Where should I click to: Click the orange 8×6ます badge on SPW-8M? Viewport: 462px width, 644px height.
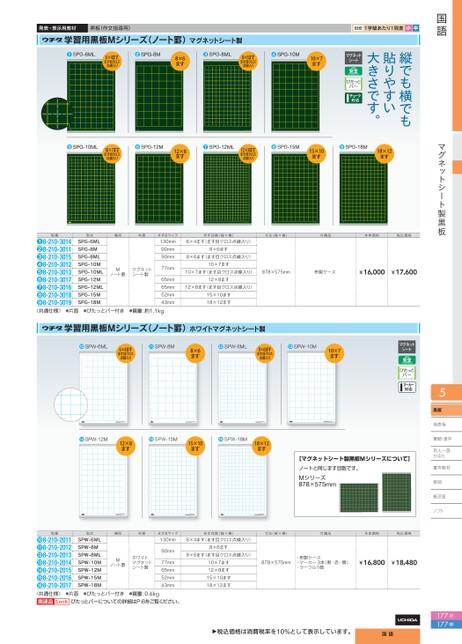coord(195,354)
